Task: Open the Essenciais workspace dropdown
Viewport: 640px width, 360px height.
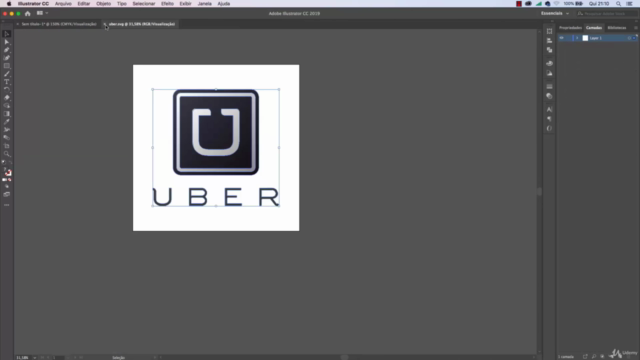Action: [x=555, y=13]
